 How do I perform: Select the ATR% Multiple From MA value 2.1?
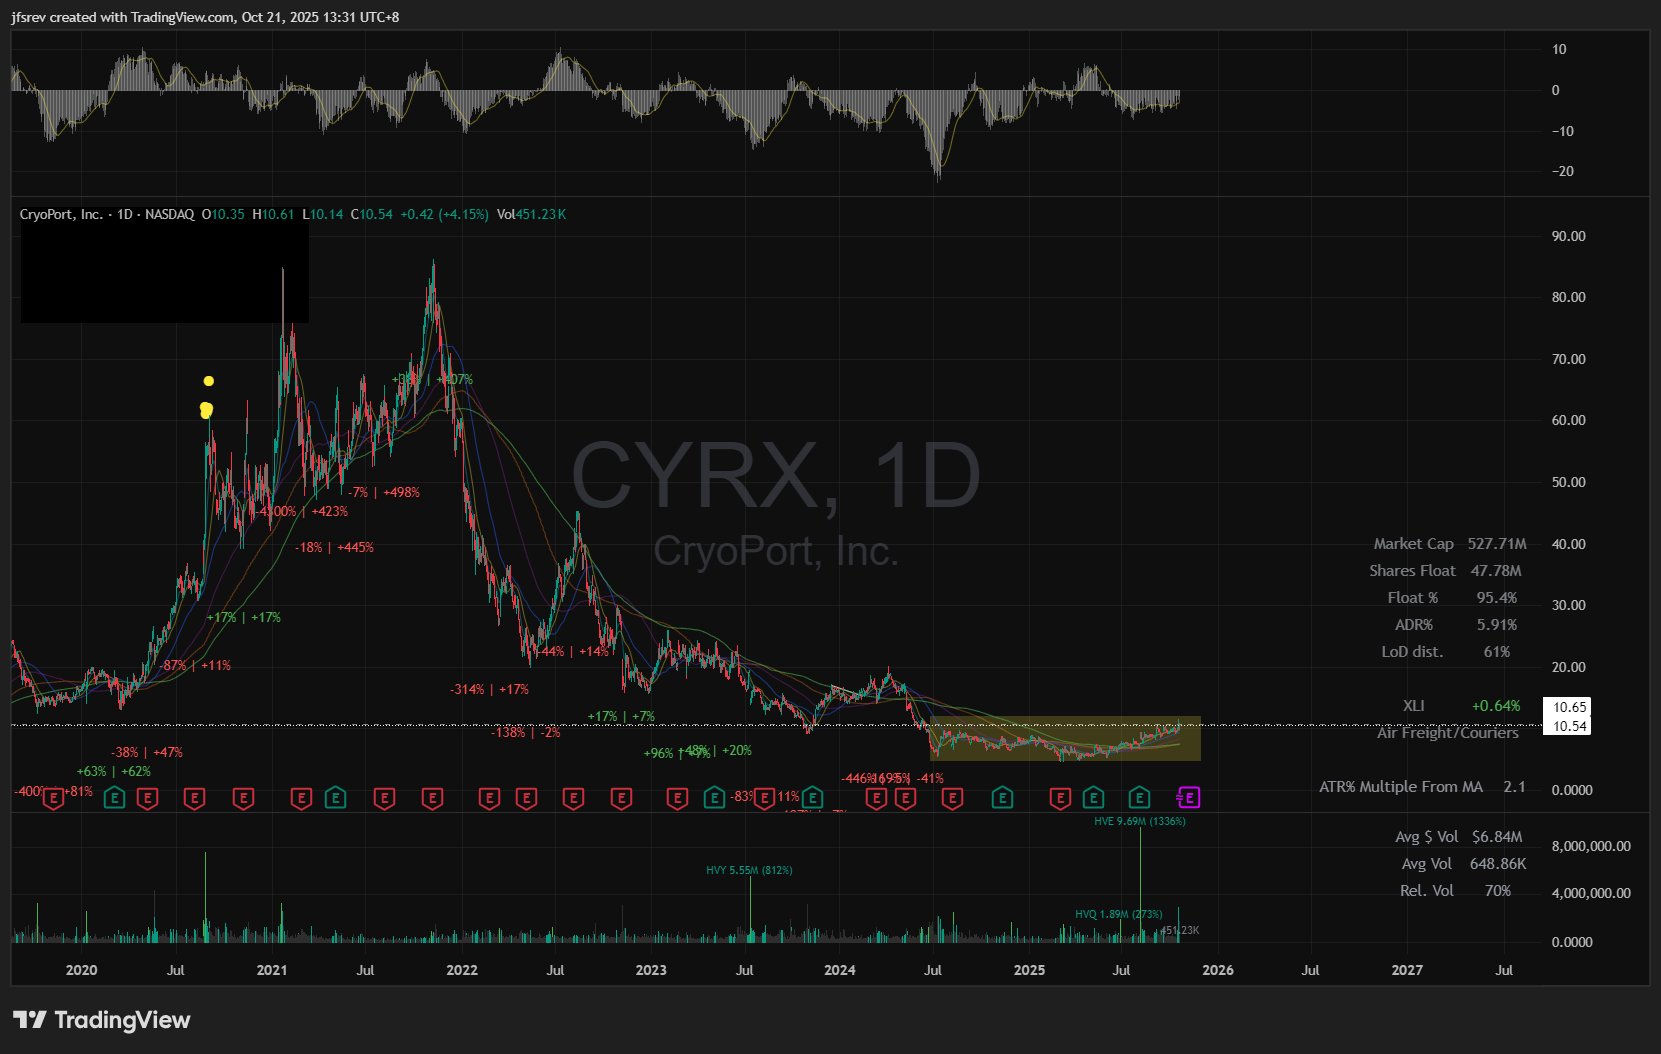(x=1514, y=786)
